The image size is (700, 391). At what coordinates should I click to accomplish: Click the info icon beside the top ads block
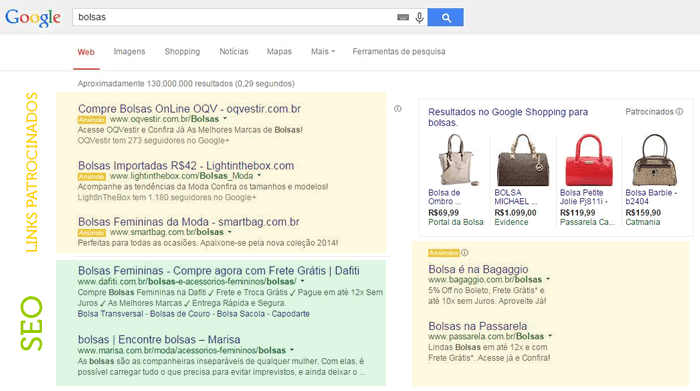[x=398, y=109]
